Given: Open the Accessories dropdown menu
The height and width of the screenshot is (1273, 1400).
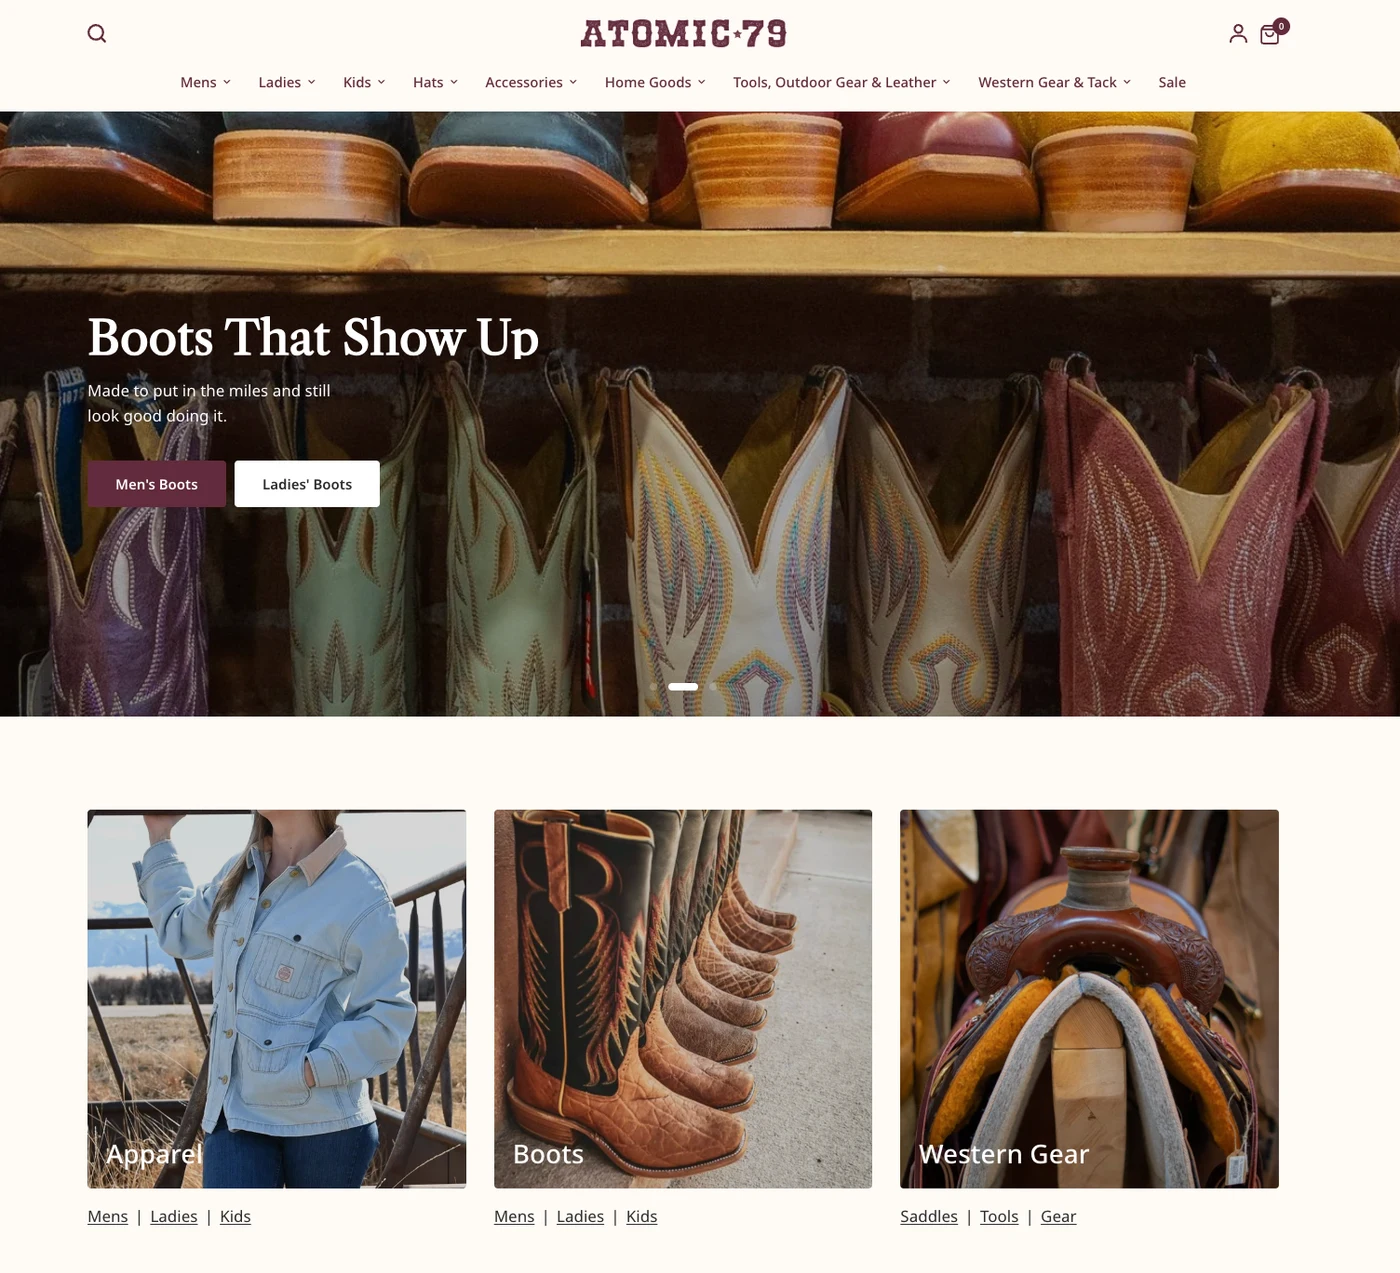Looking at the screenshot, I should (531, 82).
